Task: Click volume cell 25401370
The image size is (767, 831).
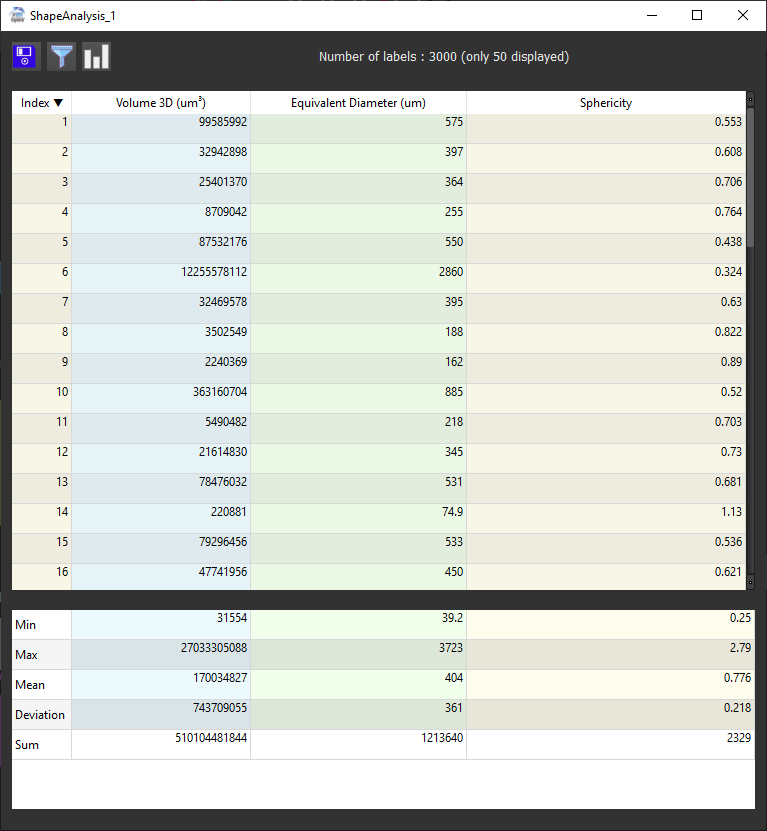Action: tap(161, 189)
